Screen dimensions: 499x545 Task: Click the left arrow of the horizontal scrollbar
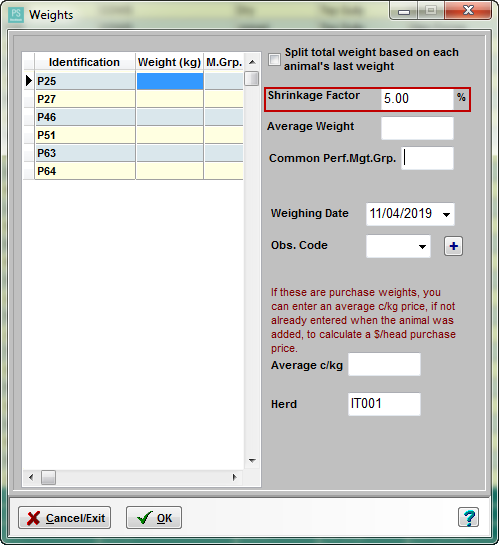point(31,477)
